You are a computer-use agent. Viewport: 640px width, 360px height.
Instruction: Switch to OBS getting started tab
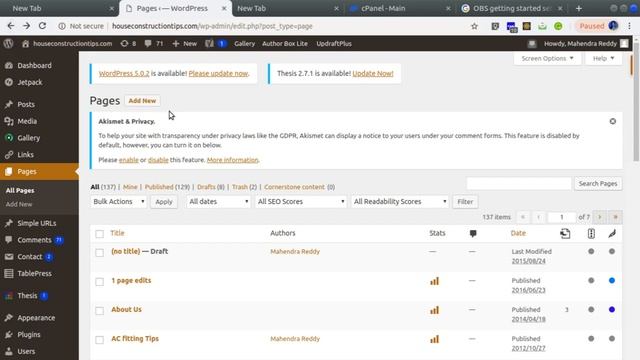511,8
